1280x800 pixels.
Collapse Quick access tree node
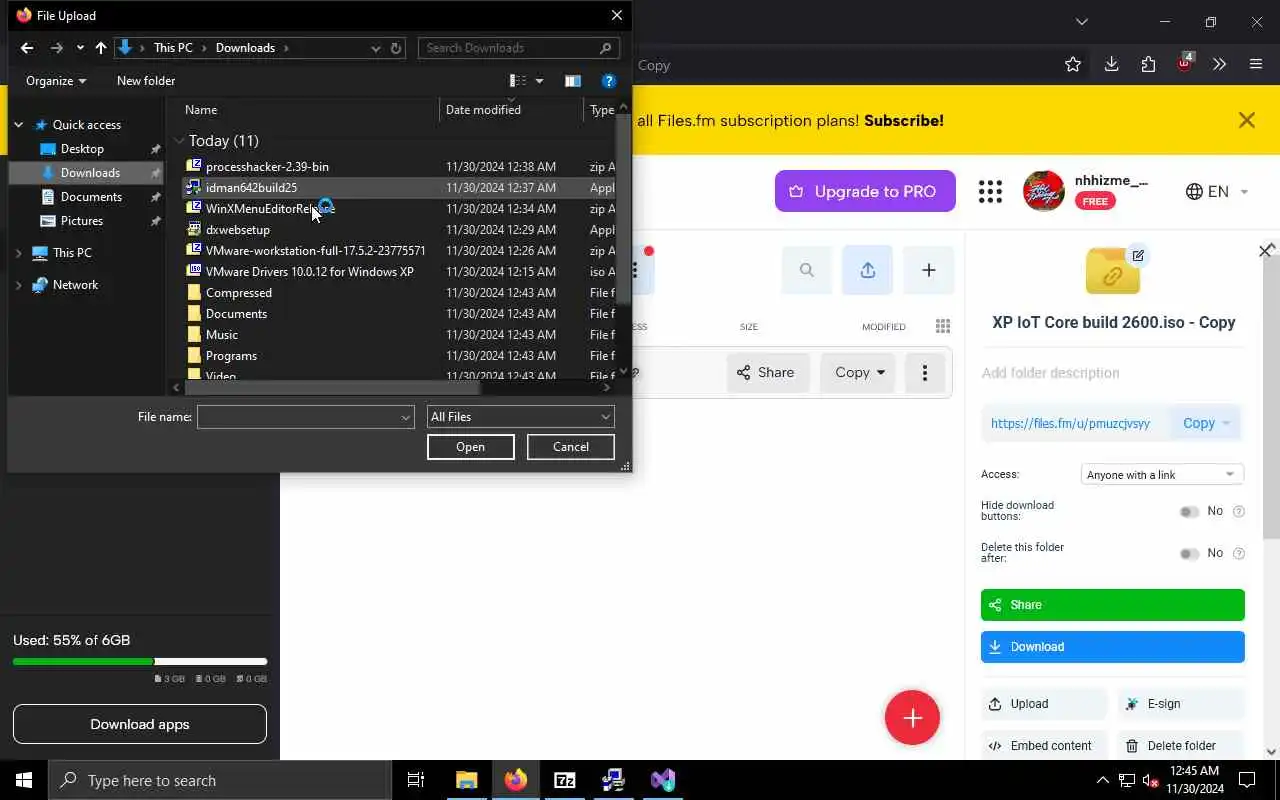[x=18, y=125]
